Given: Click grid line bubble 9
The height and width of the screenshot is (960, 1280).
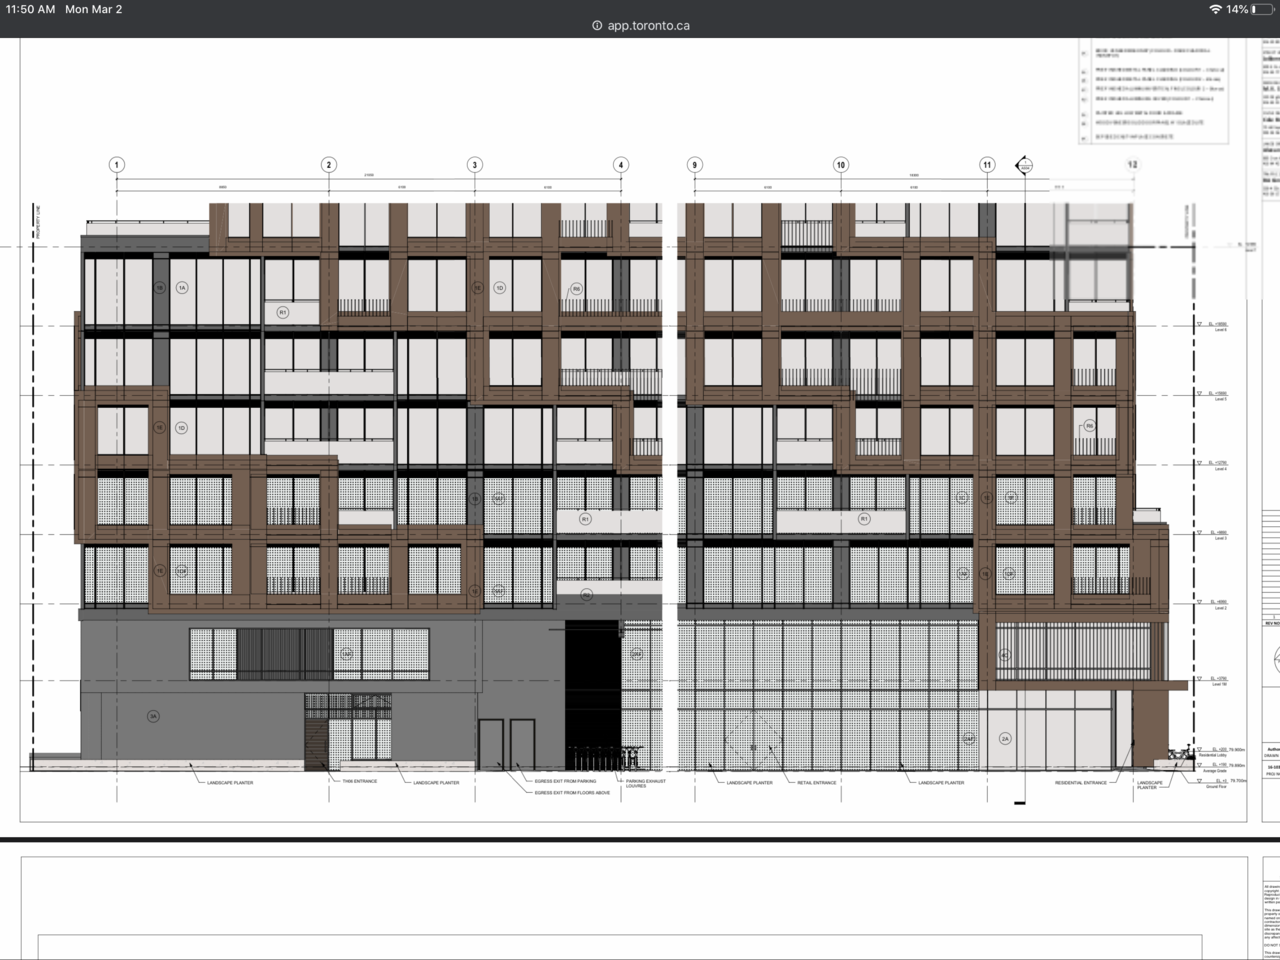Looking at the screenshot, I should [694, 165].
